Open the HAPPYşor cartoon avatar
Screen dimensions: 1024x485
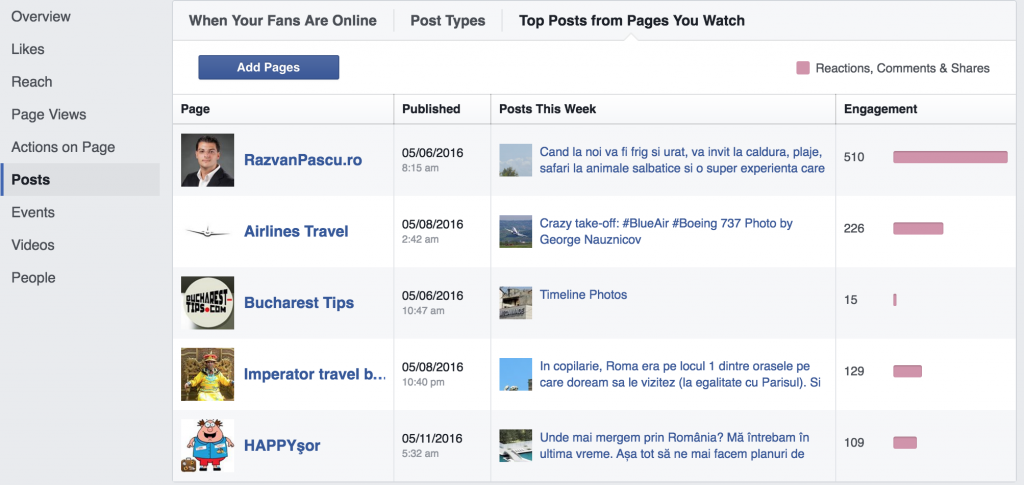click(208, 445)
